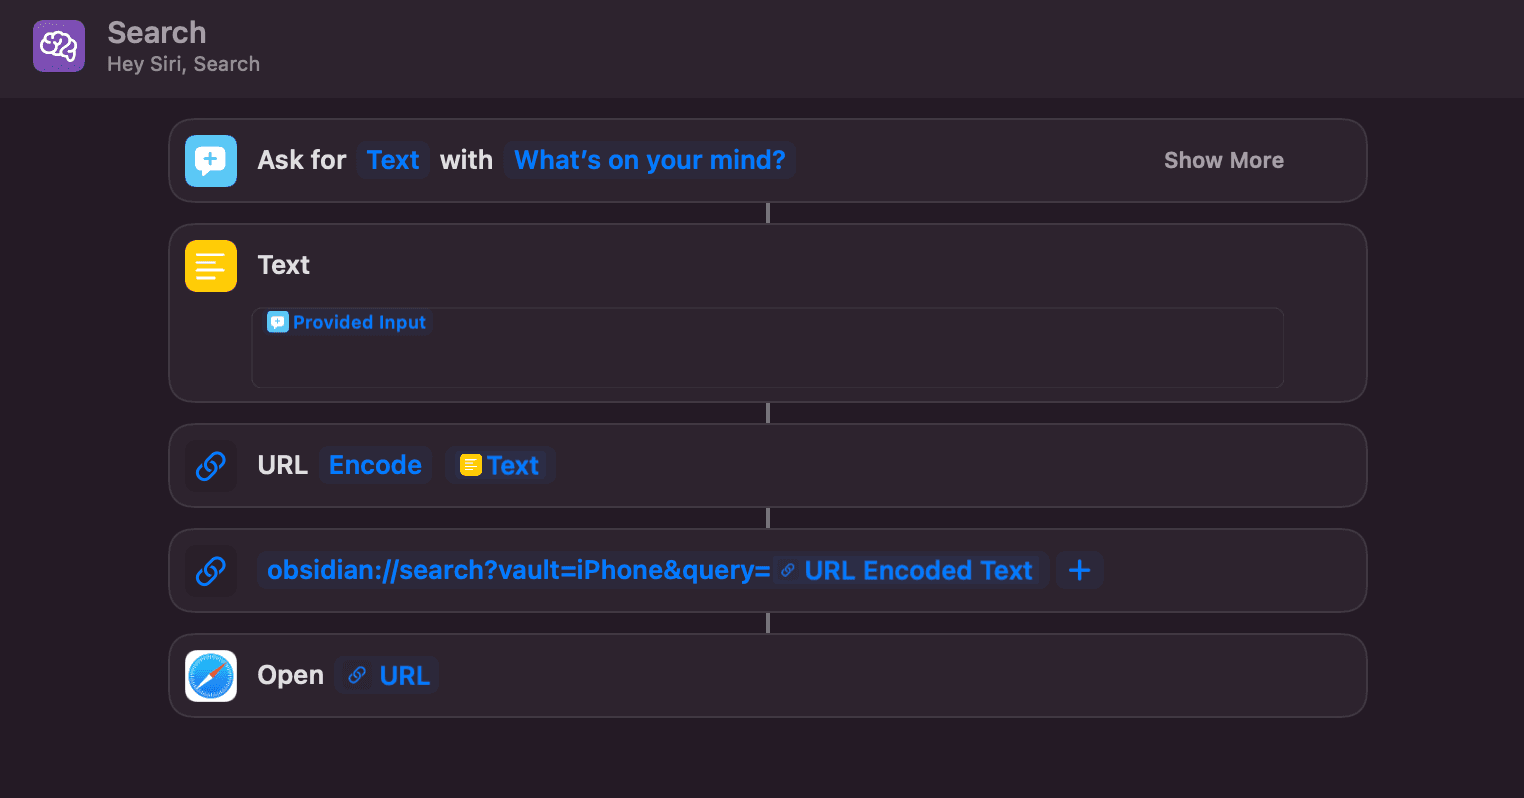
Task: Click inside the empty Text content area
Action: click(767, 360)
